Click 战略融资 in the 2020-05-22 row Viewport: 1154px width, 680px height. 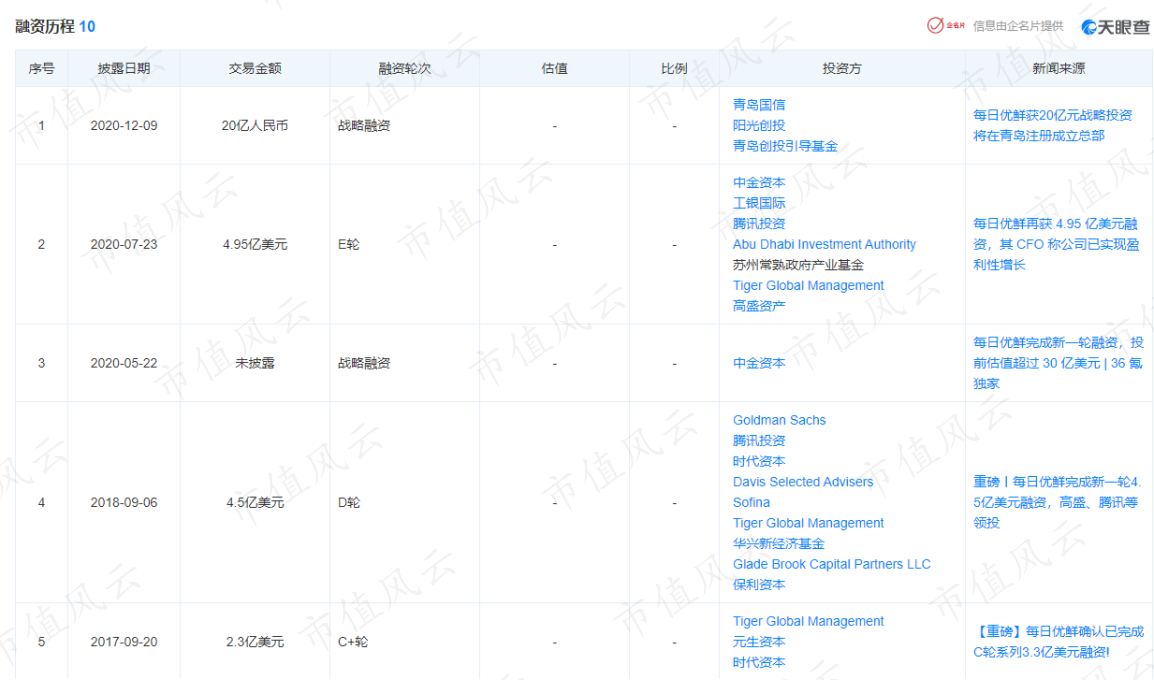[x=364, y=364]
